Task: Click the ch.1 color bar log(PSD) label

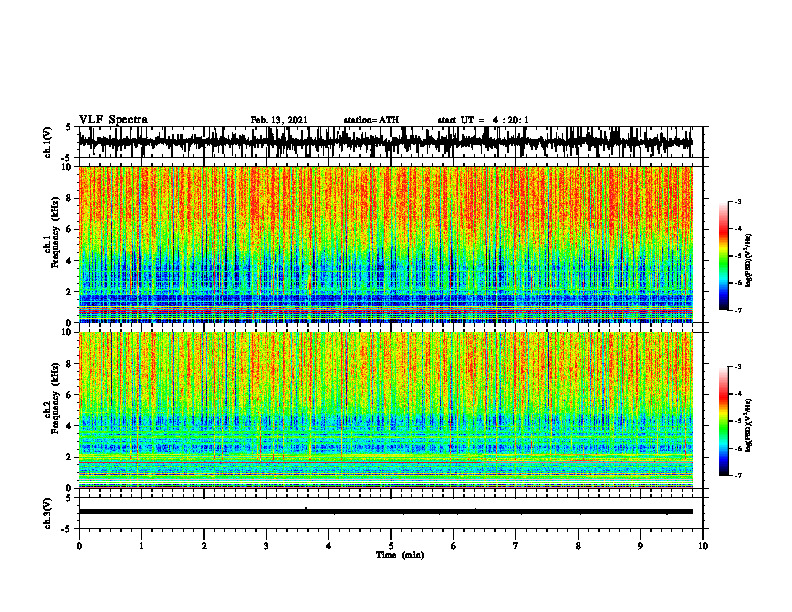Action: (x=748, y=260)
